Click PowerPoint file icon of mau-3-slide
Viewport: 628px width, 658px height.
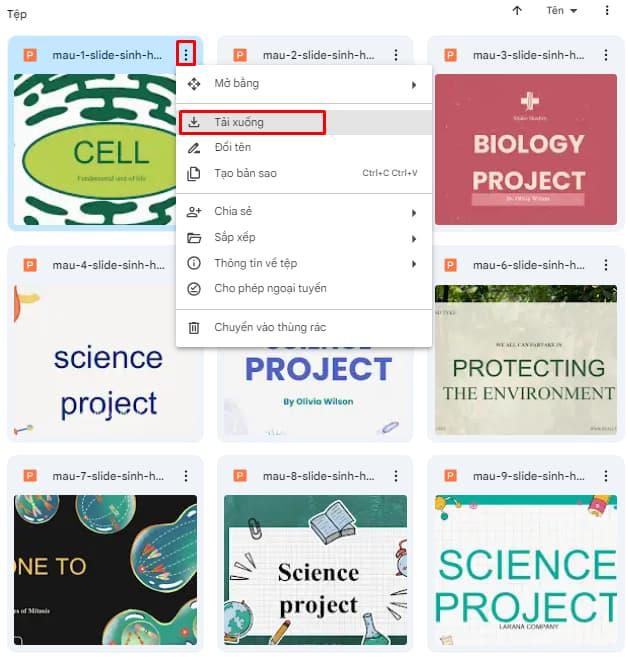coord(450,55)
